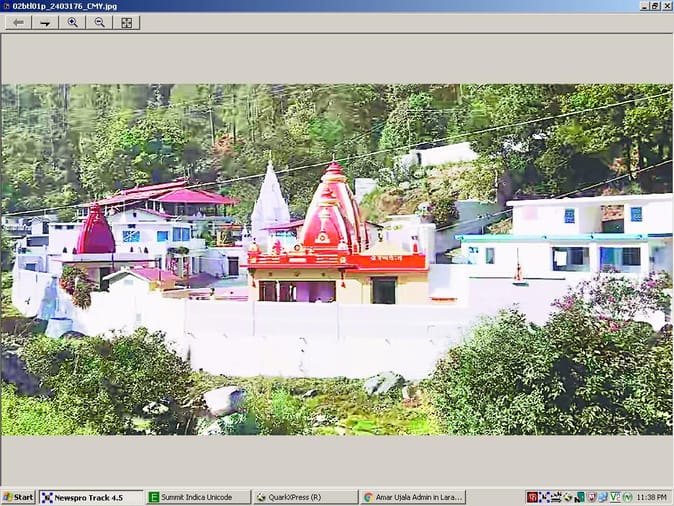Click the title bar of 02btl01p_2403176_CMY.jpg
The height and width of the screenshot is (506, 674).
300,6
